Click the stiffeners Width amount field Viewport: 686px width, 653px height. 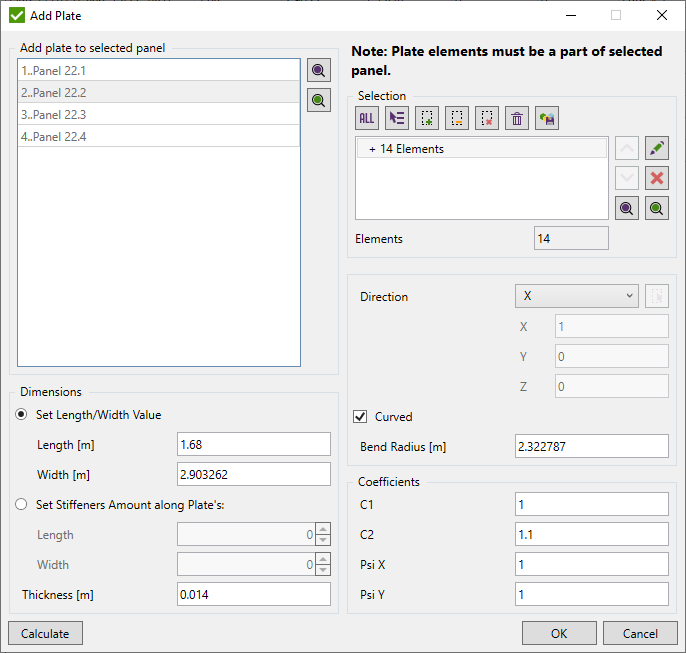click(x=247, y=564)
